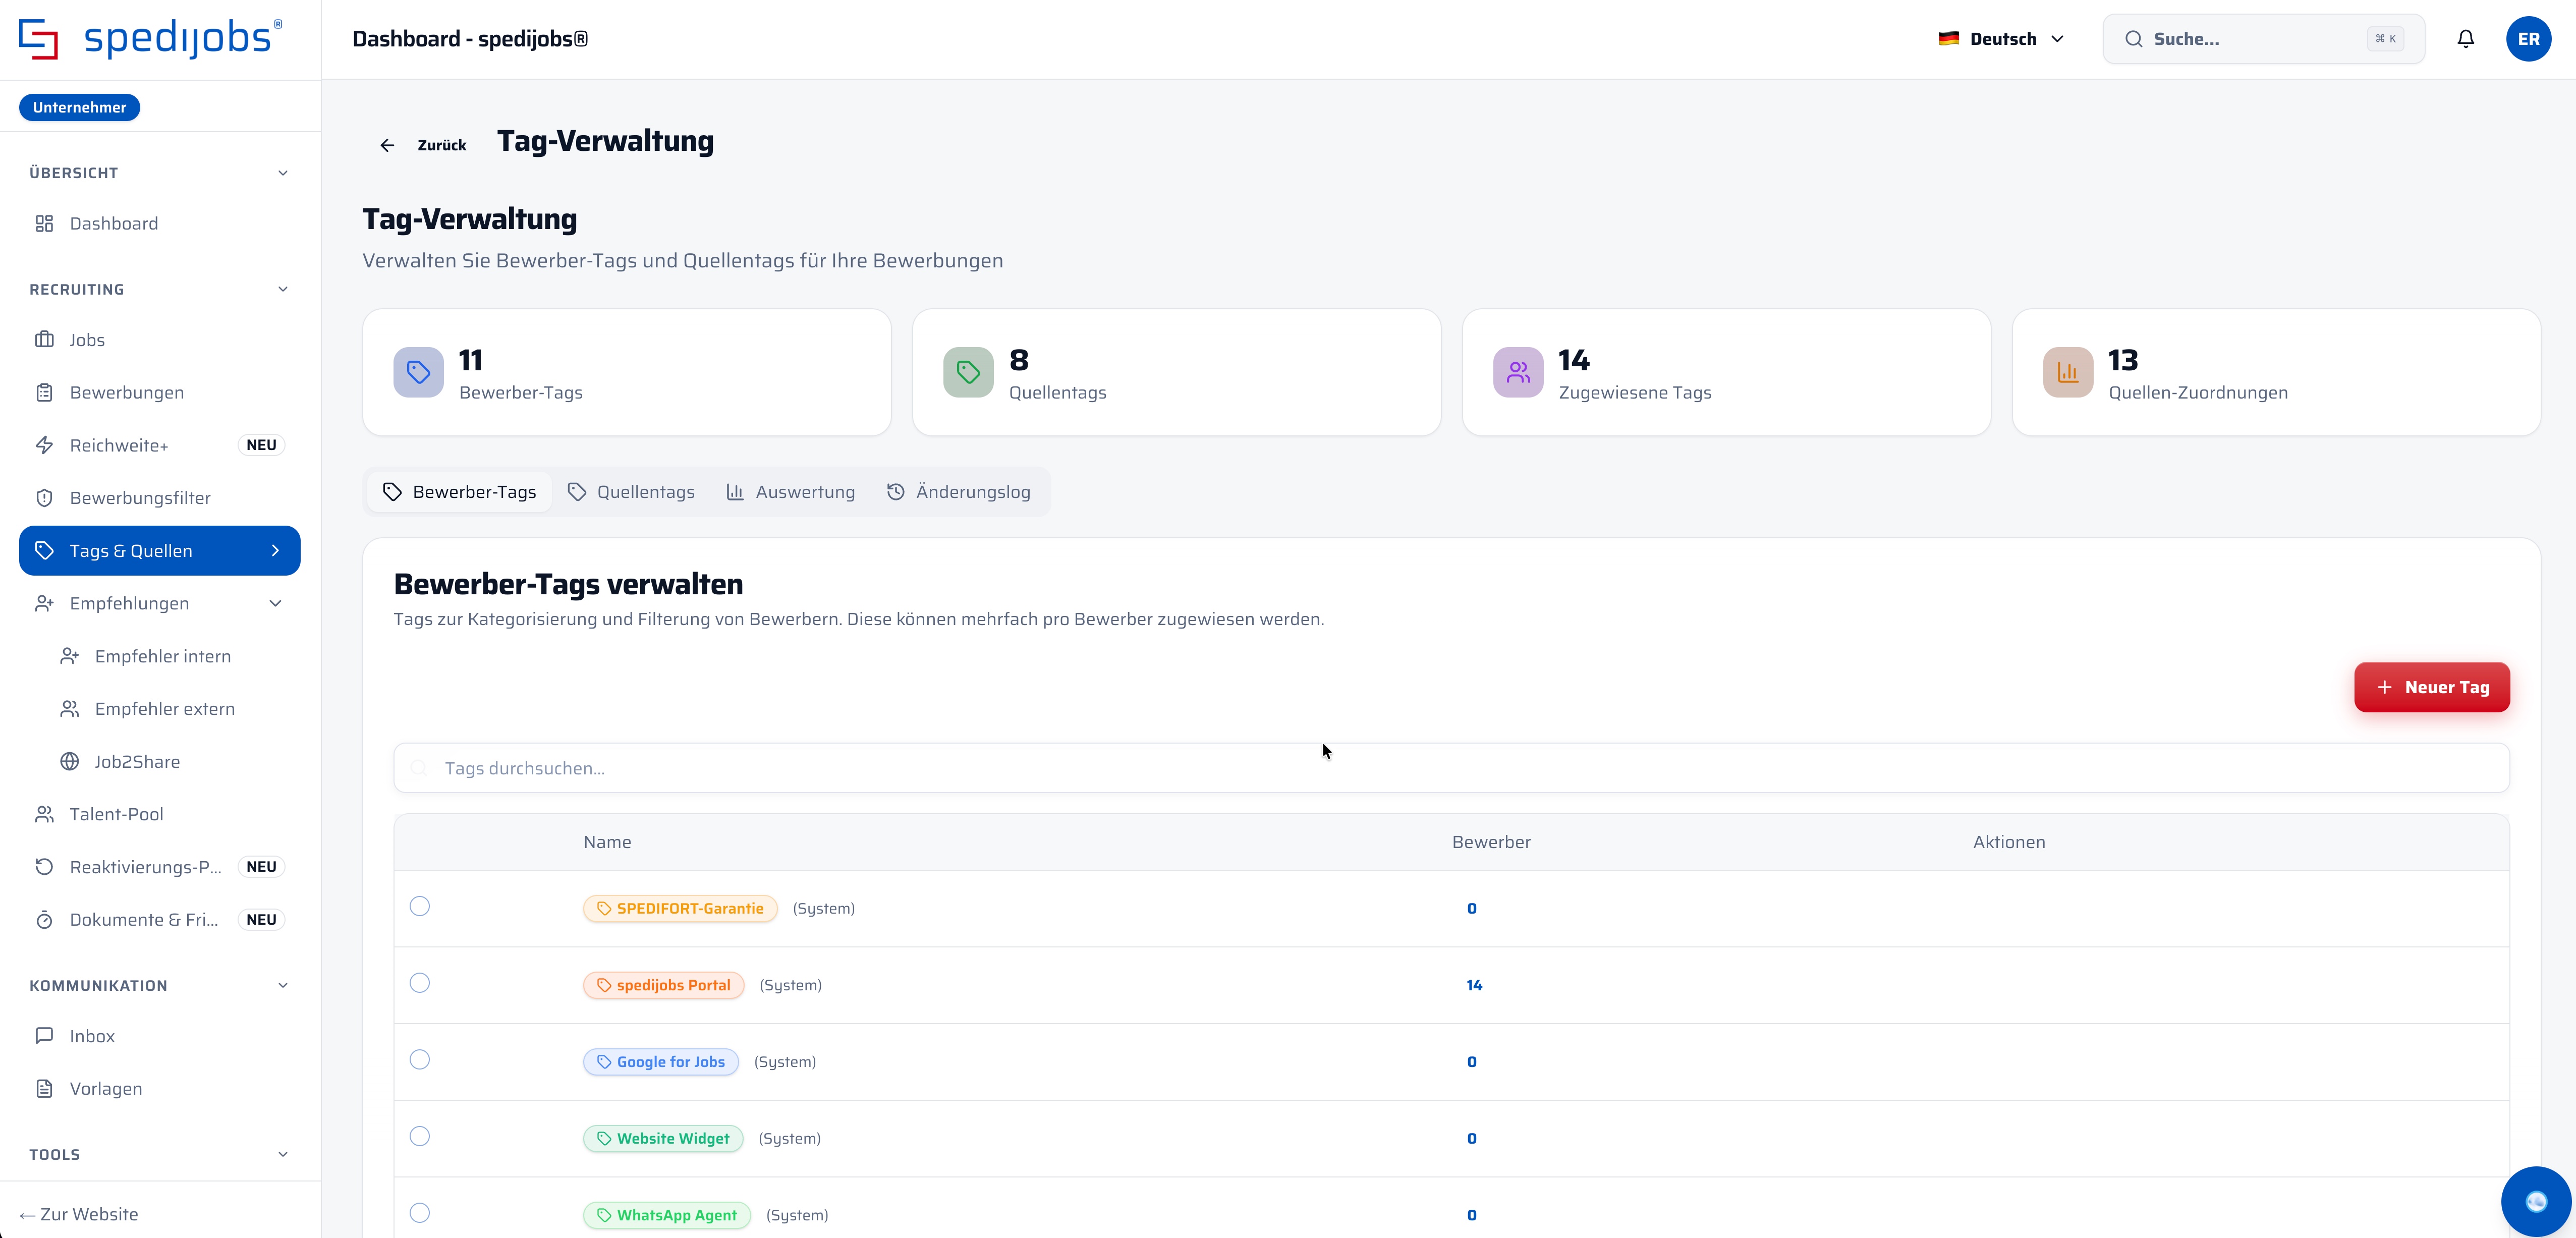This screenshot has height=1238, width=2576.
Task: Select the Bewerber-Tags tab
Action: 459,492
